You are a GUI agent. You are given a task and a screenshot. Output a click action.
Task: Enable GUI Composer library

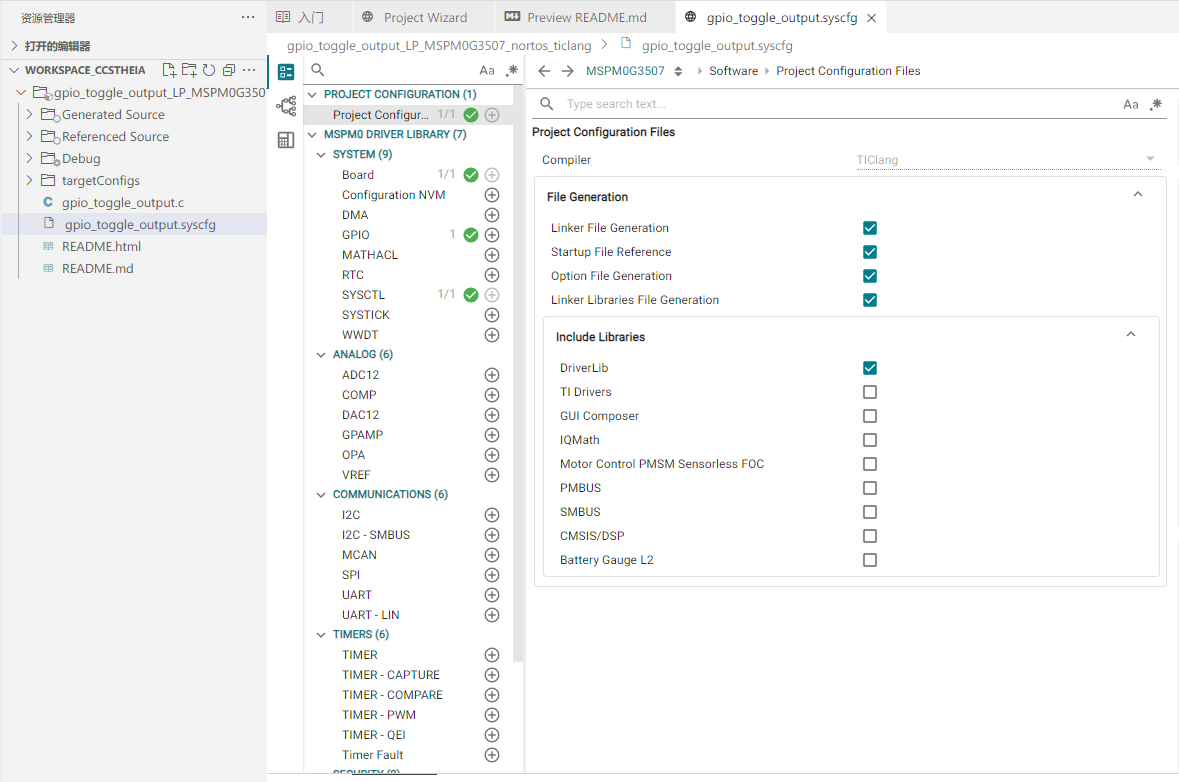(x=870, y=416)
